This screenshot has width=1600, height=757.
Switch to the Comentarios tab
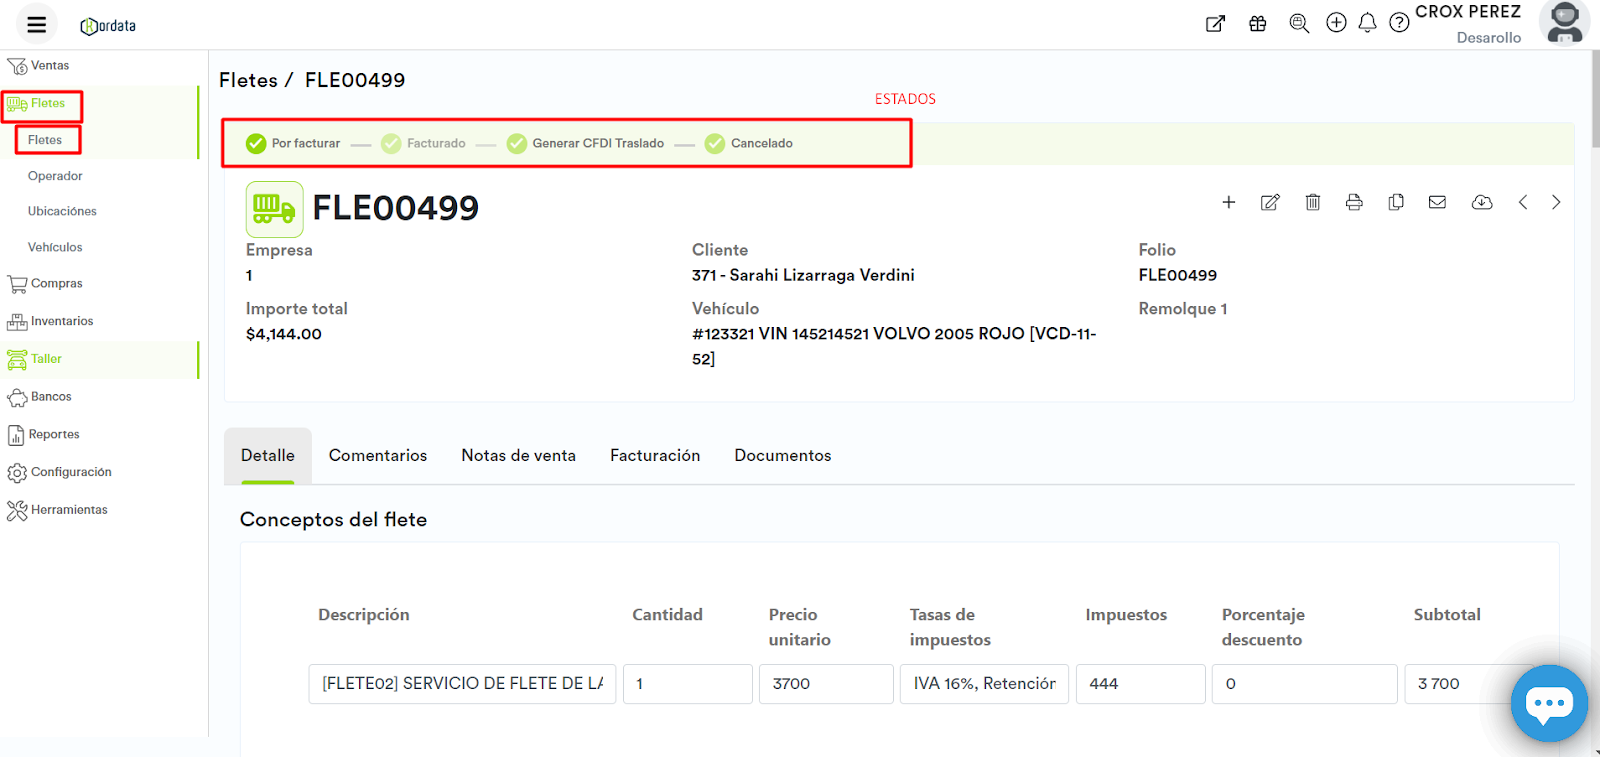(x=378, y=456)
